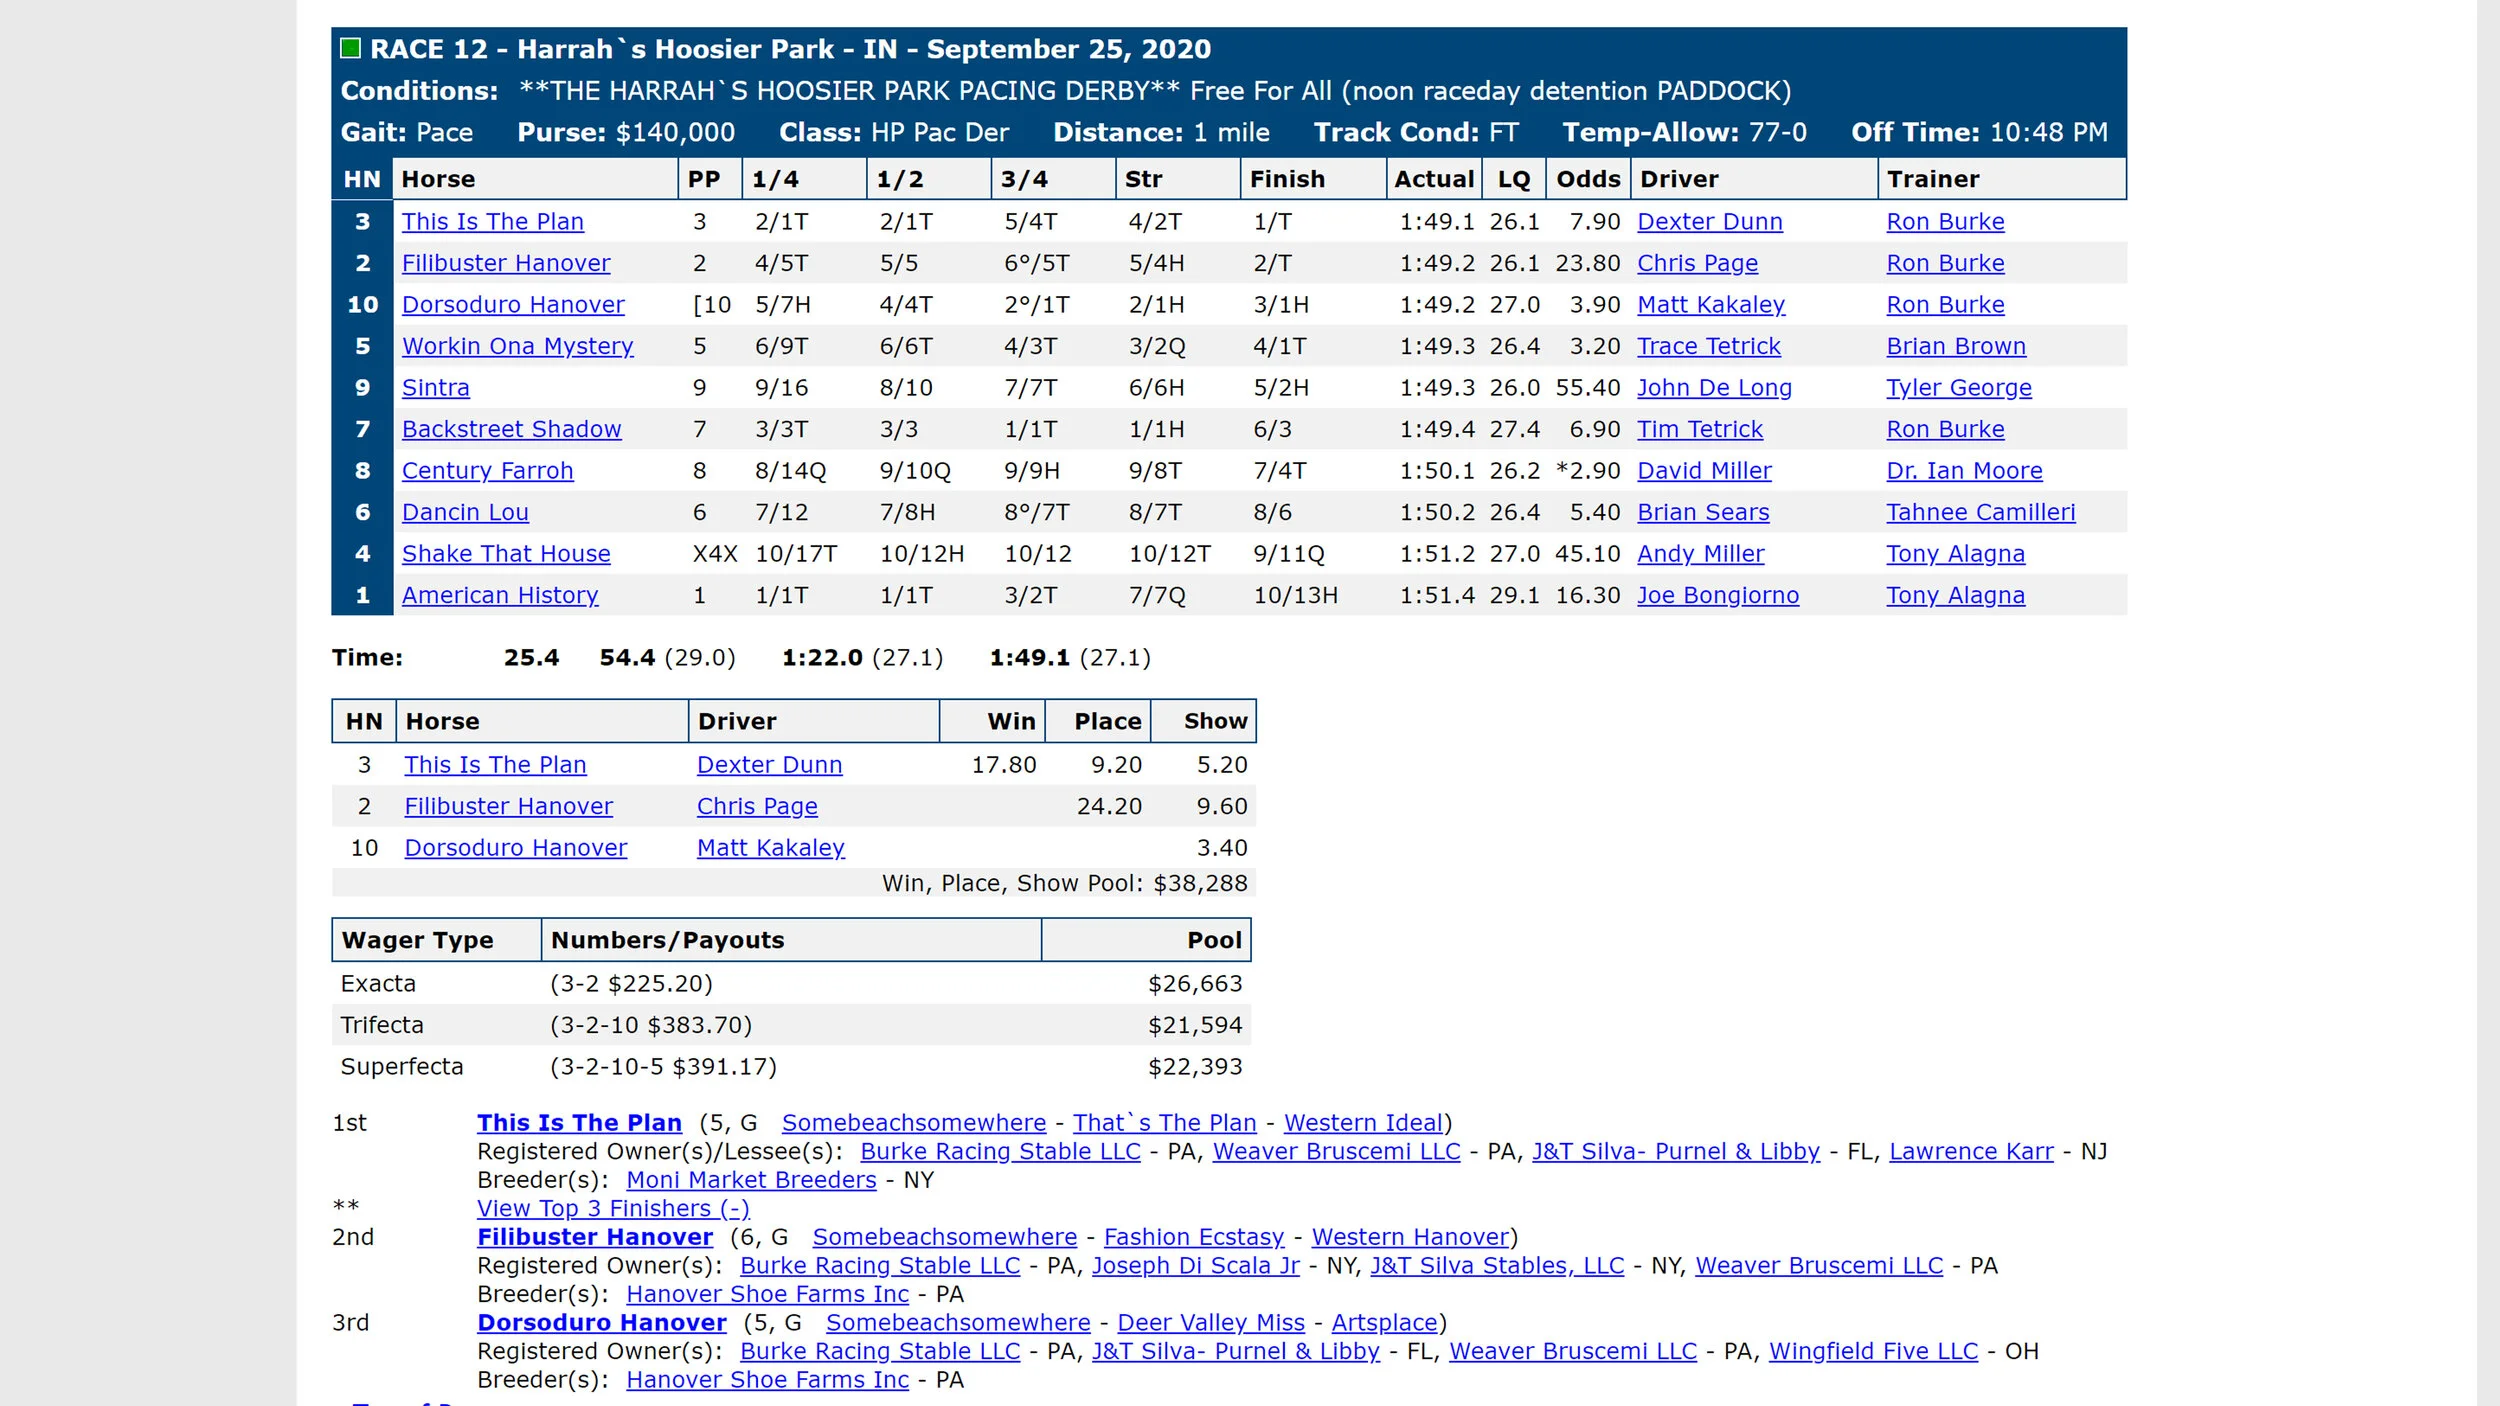
Task: Click Trifecta payout (3-2-10 $383.70)
Action: click(650, 1024)
